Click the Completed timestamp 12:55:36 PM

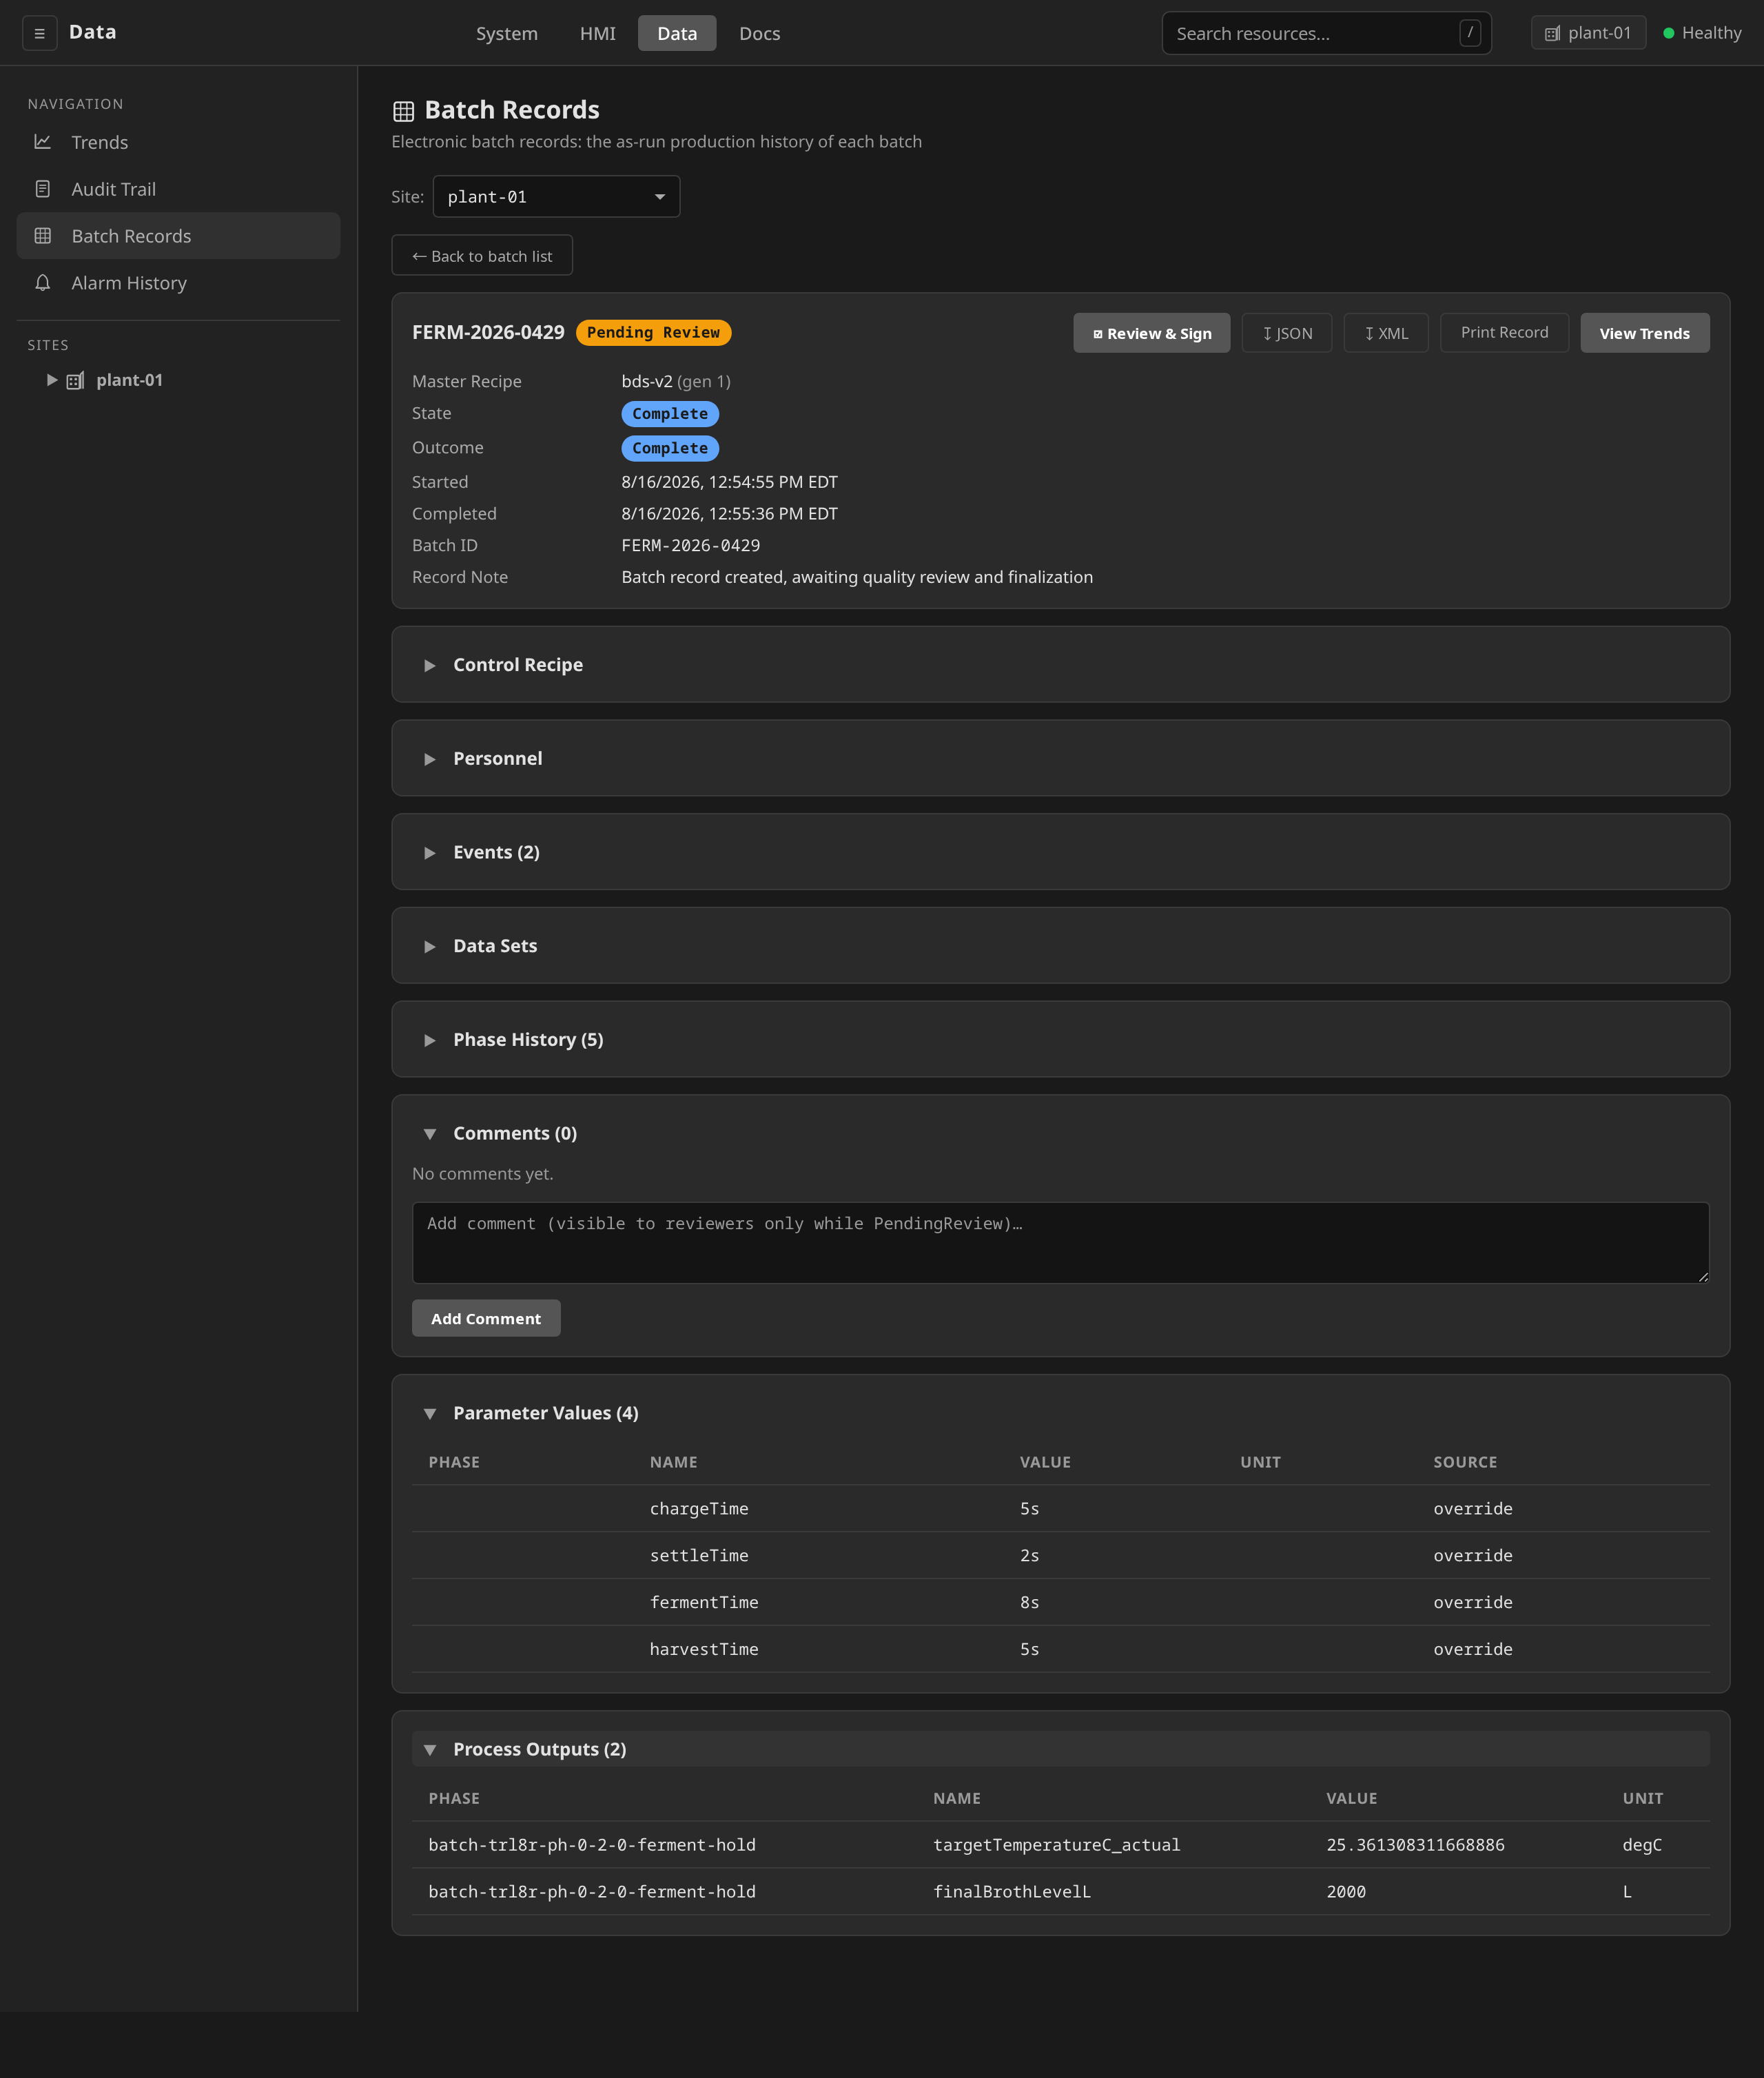(729, 514)
